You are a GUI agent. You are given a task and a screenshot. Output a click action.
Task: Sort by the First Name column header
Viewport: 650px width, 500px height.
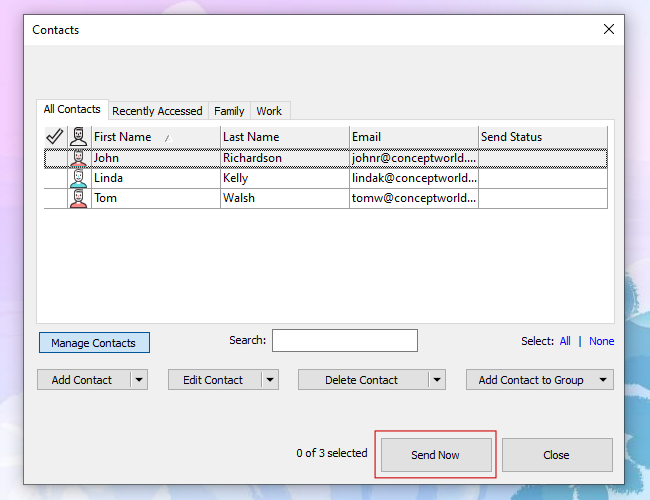click(156, 137)
